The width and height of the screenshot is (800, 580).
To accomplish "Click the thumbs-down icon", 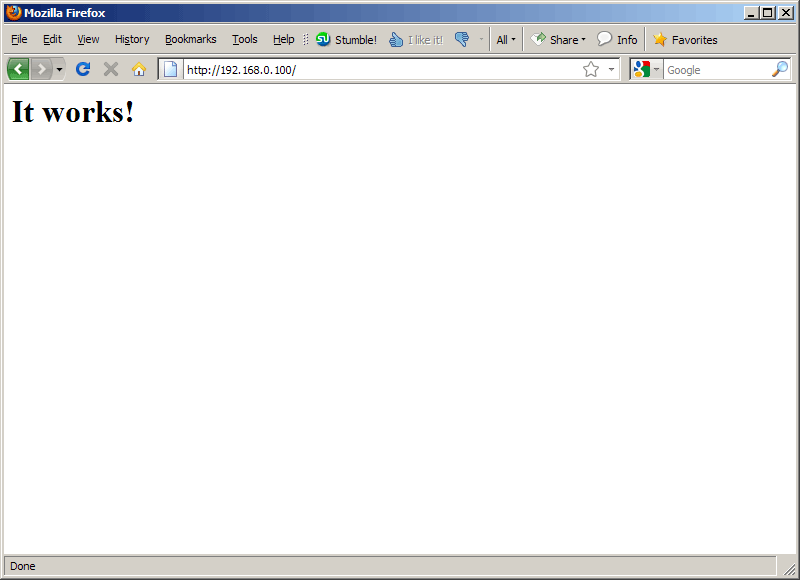I will pos(462,39).
